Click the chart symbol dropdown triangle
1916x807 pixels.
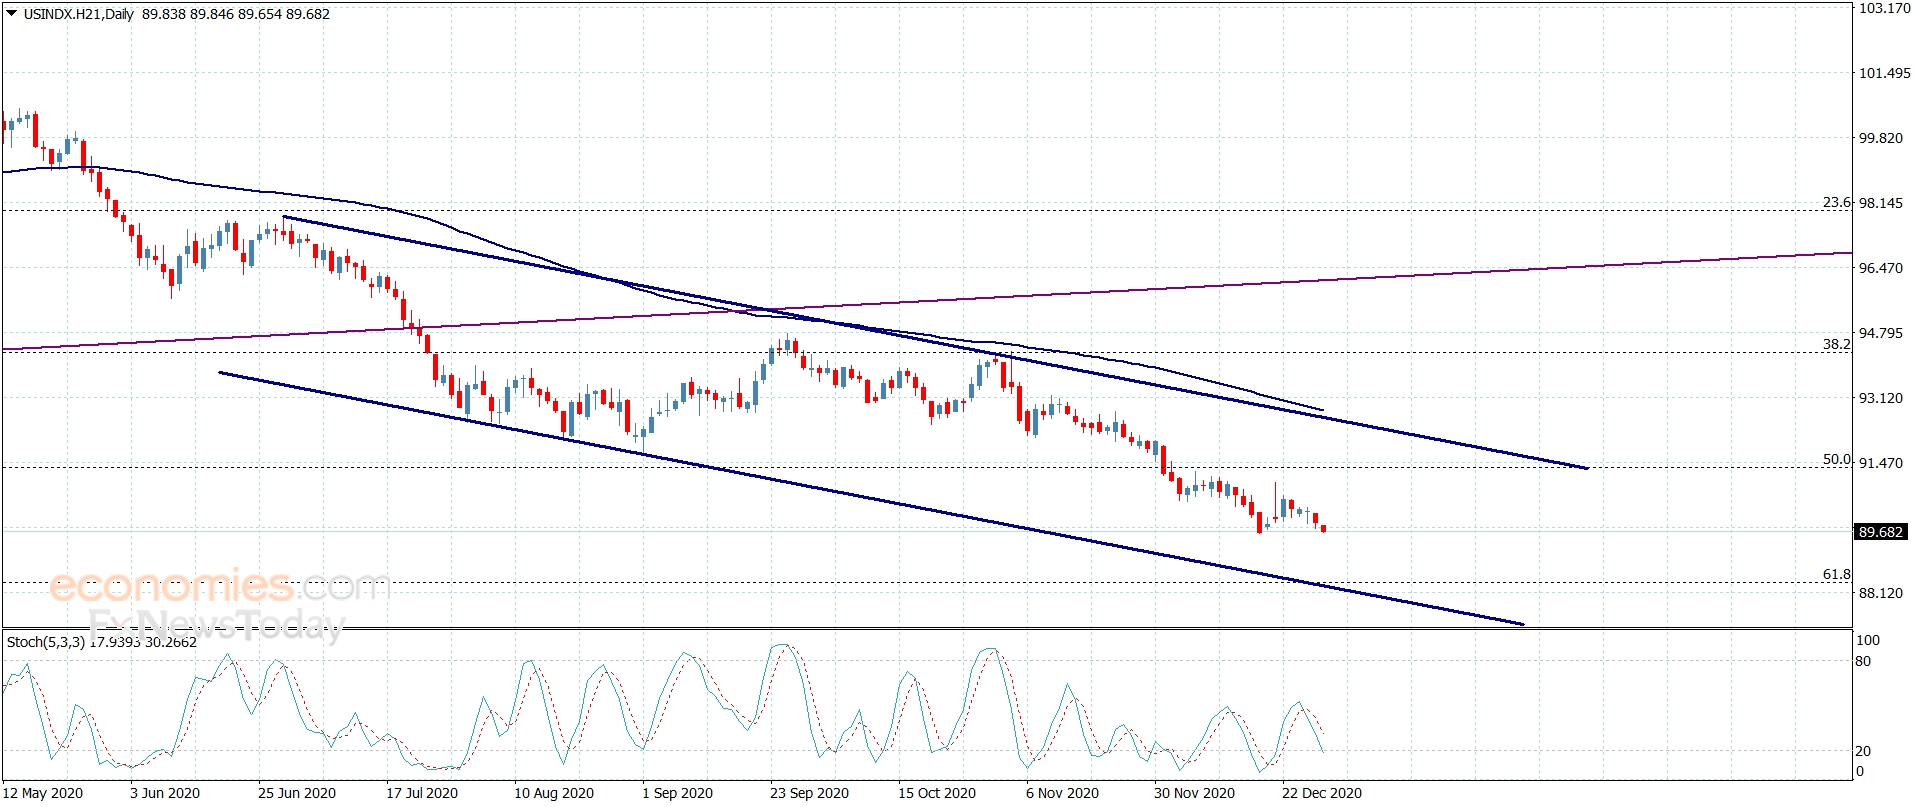click(x=11, y=14)
